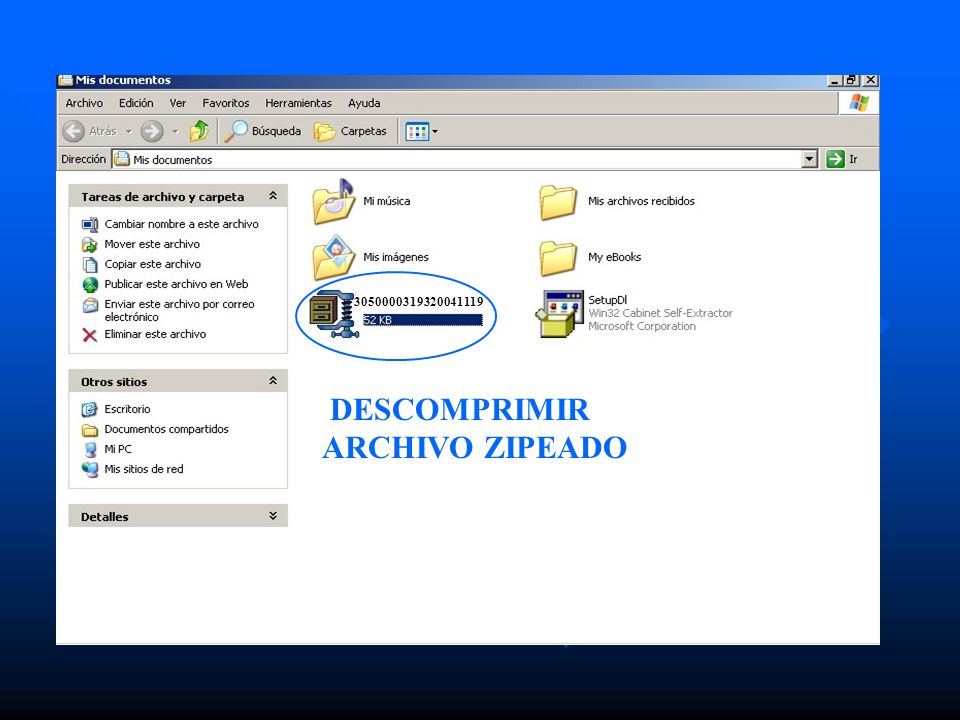
Task: Open the Herramientas menu
Action: (x=298, y=103)
